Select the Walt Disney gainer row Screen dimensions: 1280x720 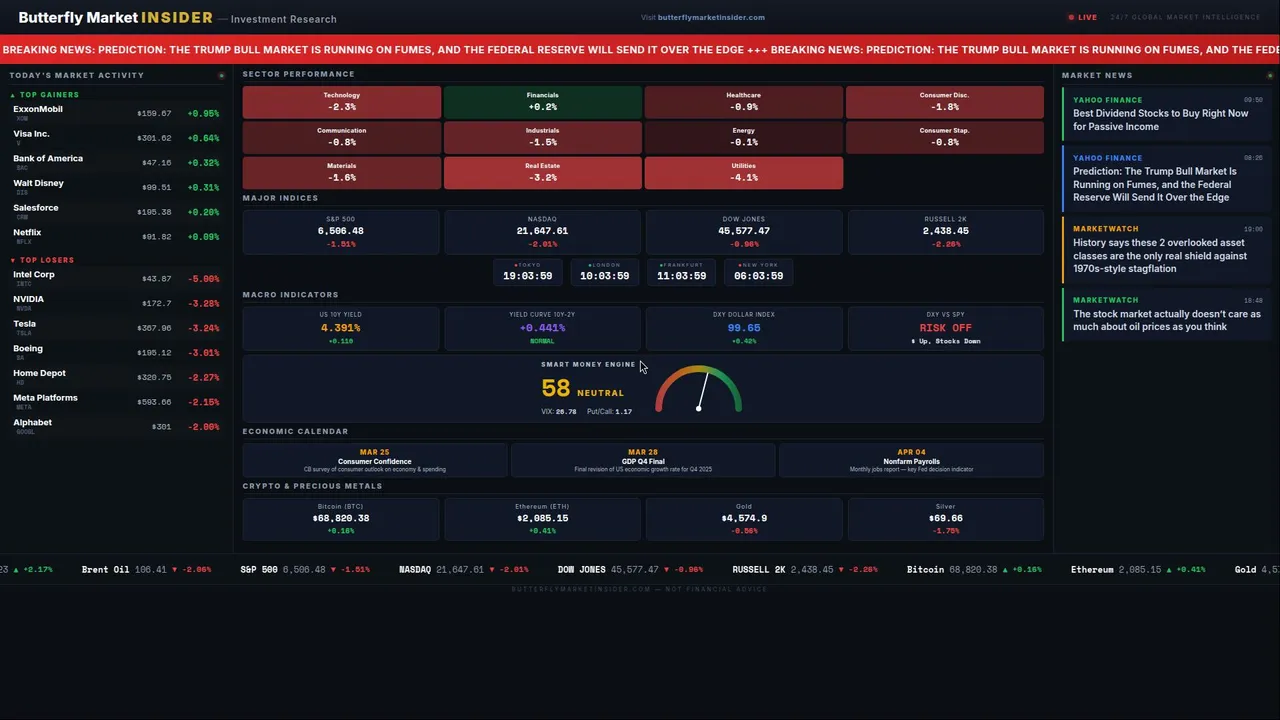(x=116, y=187)
